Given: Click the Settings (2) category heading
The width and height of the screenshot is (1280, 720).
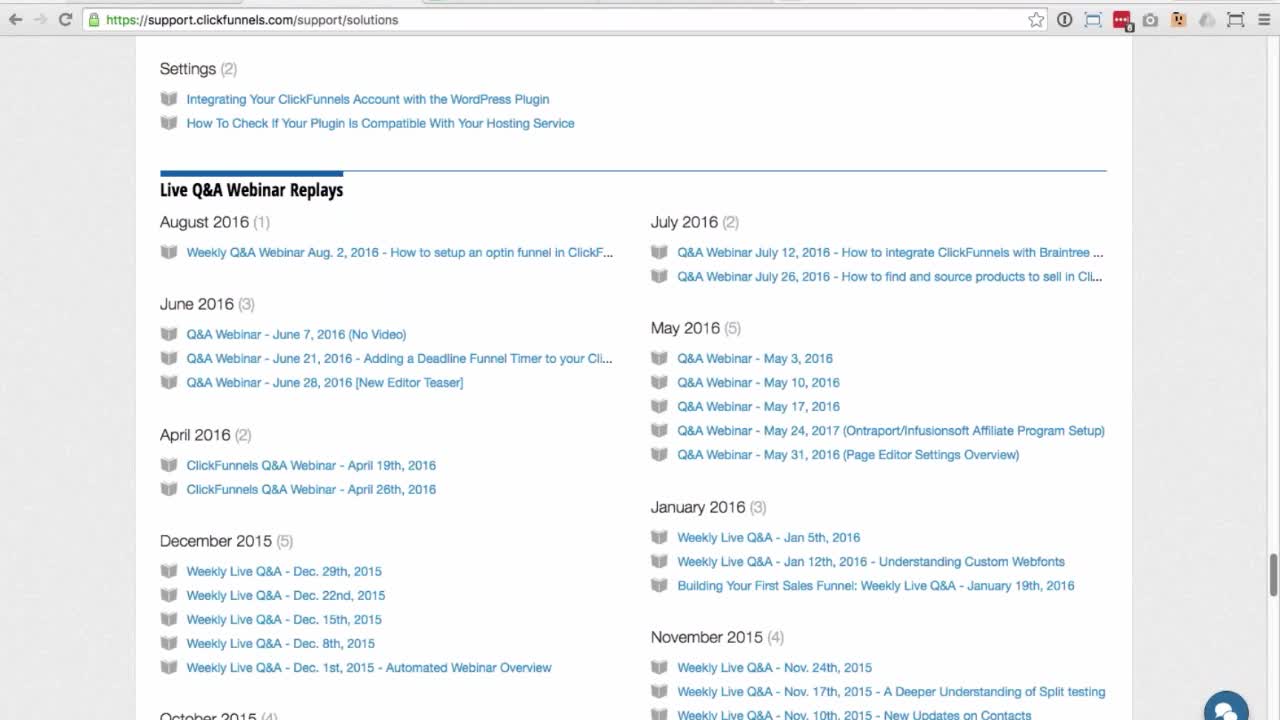Looking at the screenshot, I should (198, 69).
